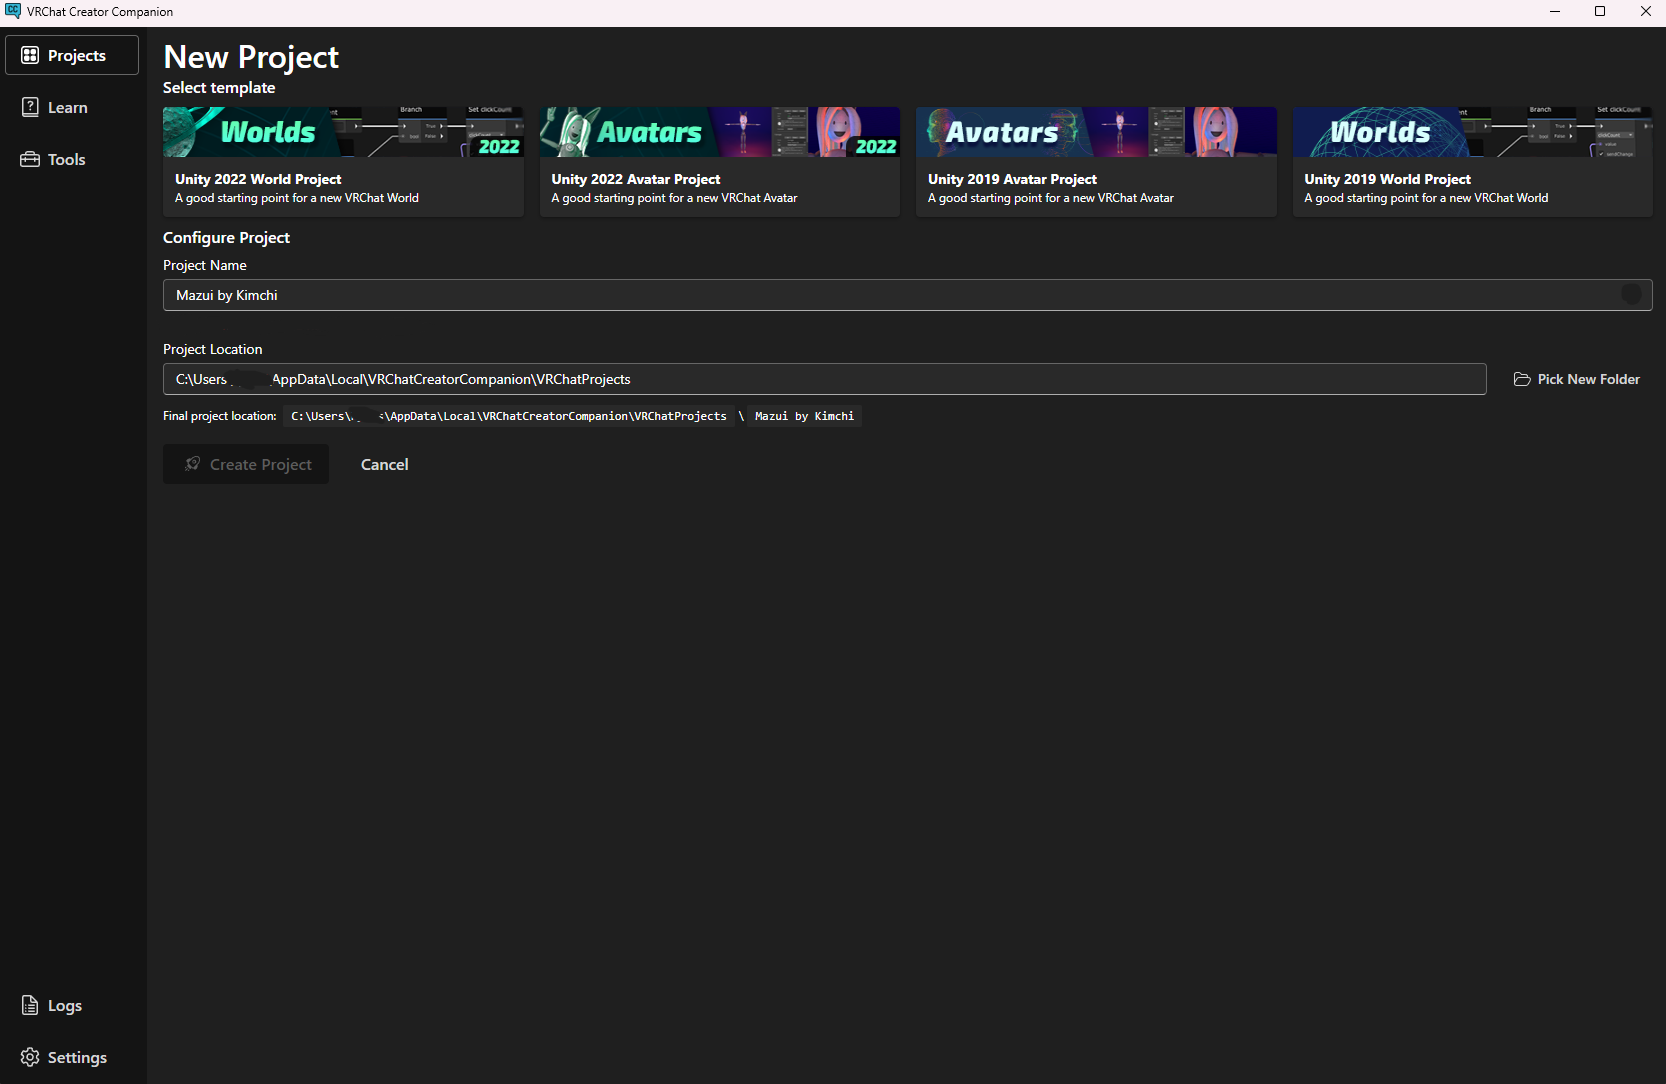Click the 'Configure Project' heading text
This screenshot has height=1084, width=1666.
(x=226, y=238)
